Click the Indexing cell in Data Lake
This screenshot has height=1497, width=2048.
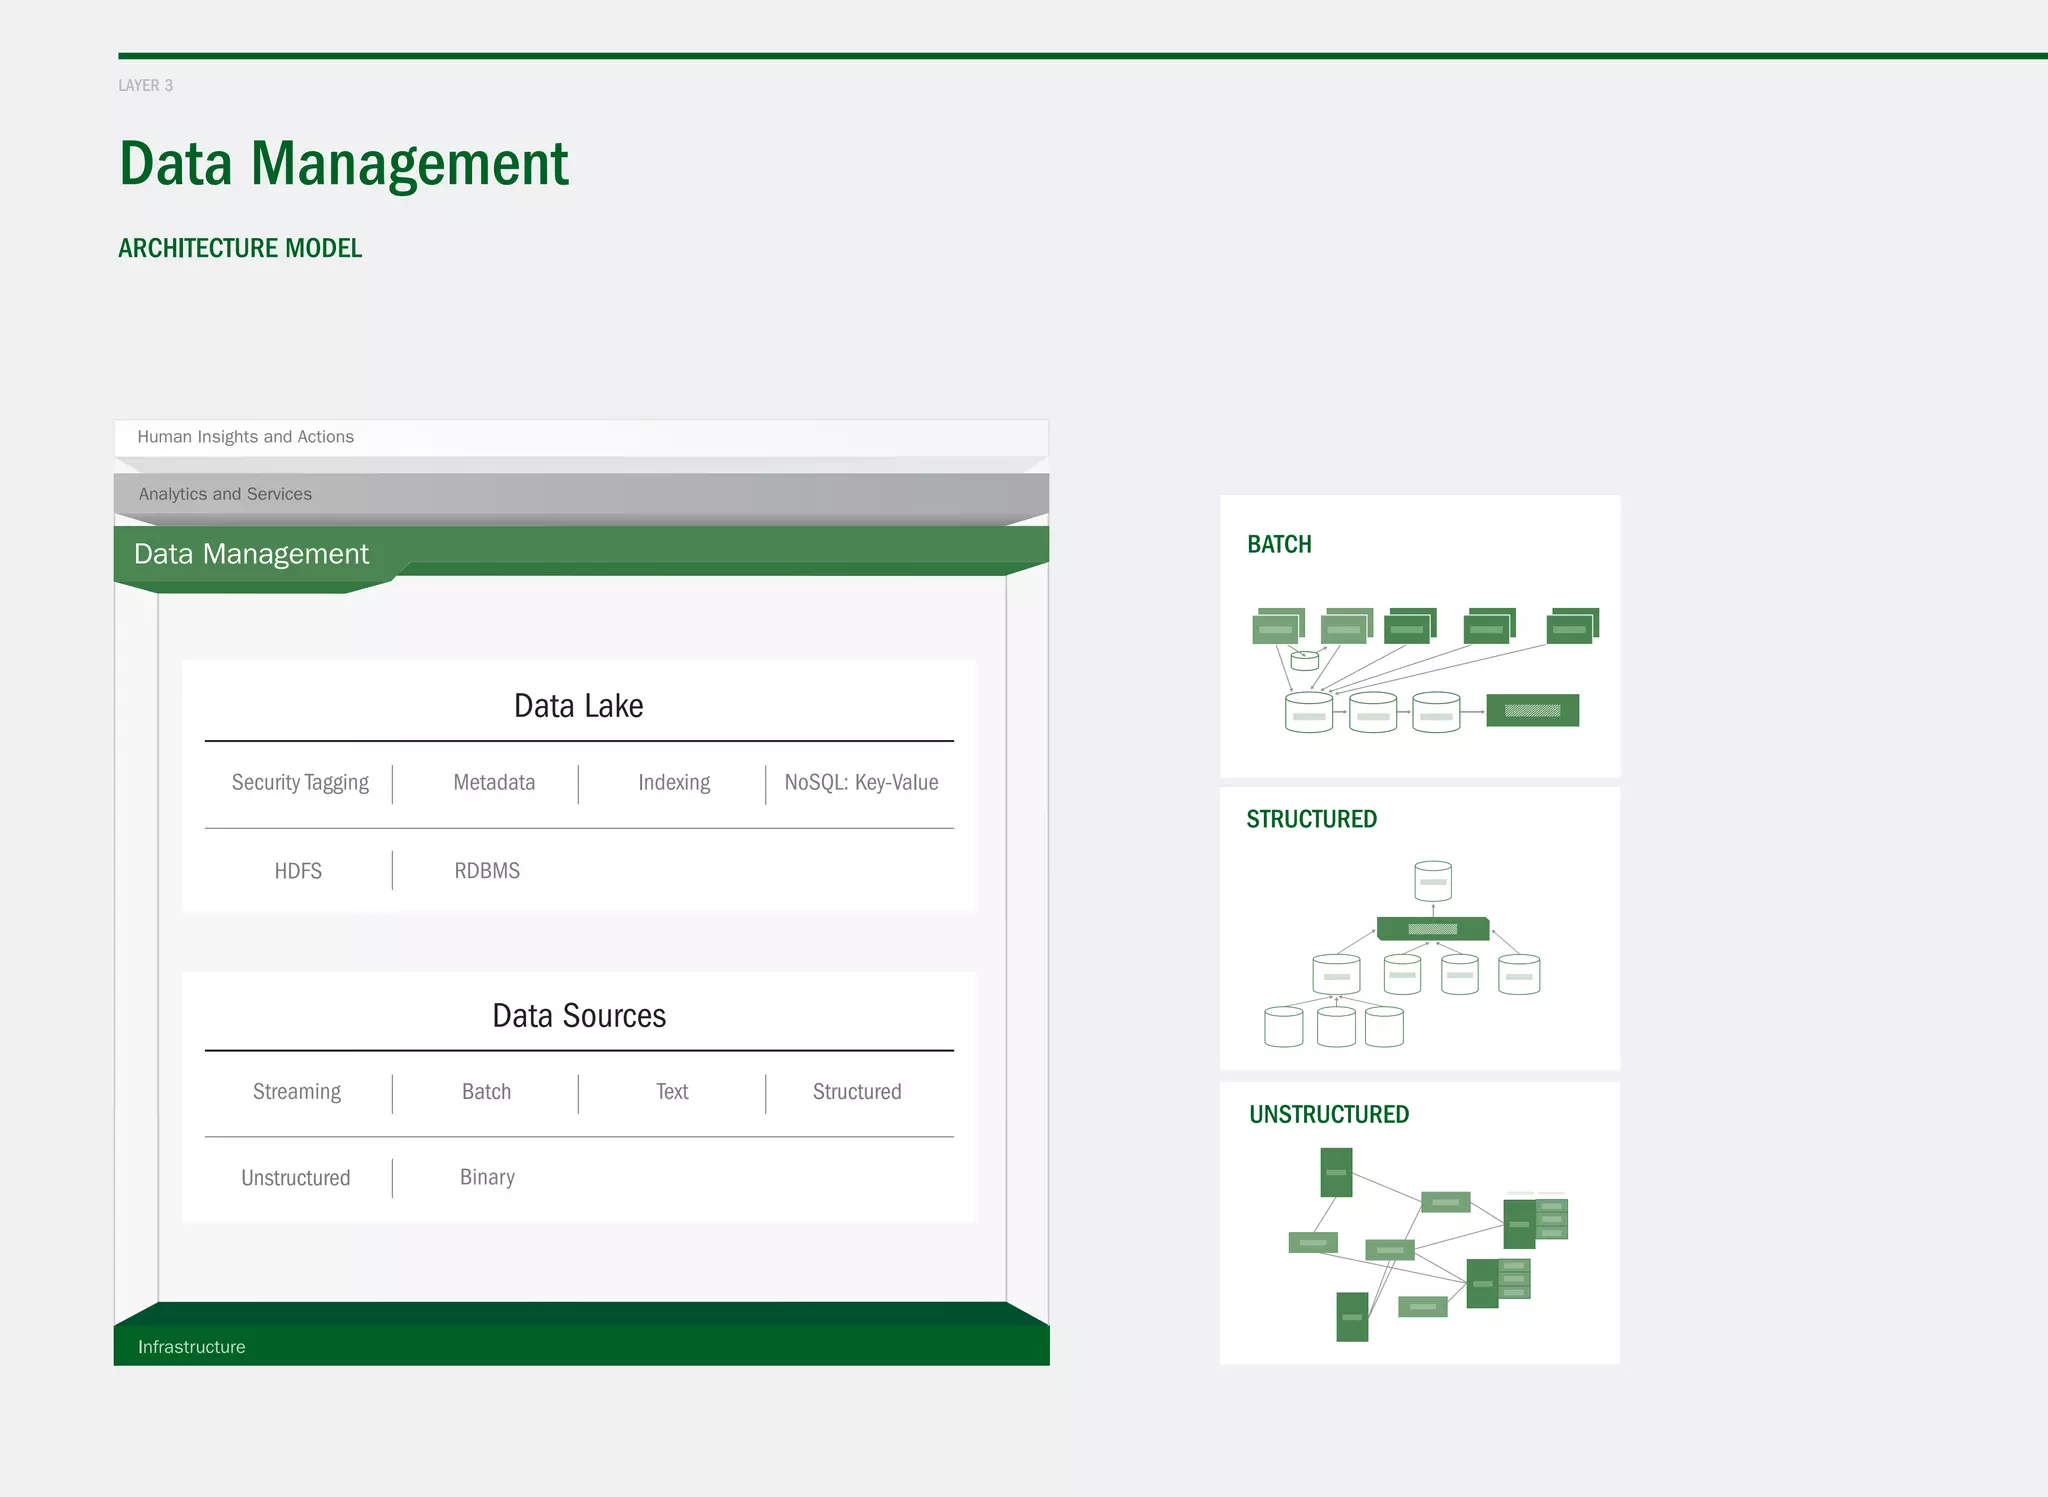pos(674,783)
